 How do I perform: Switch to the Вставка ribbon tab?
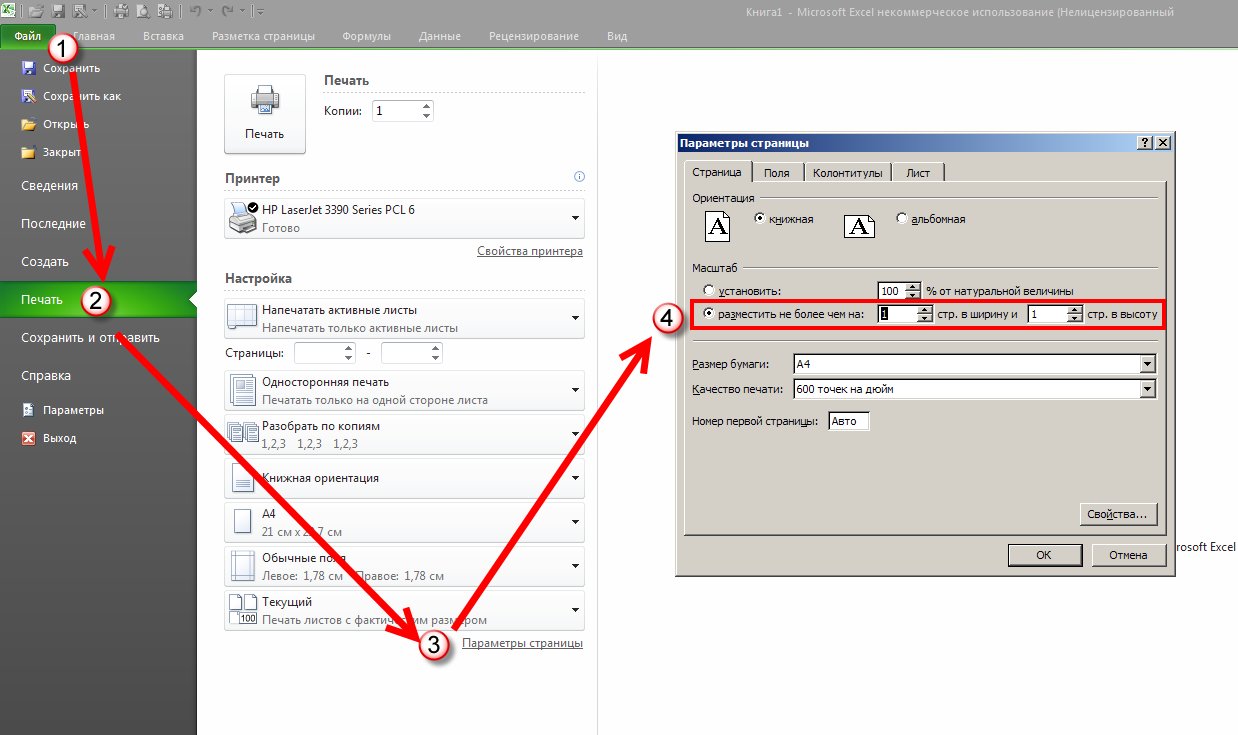point(163,36)
